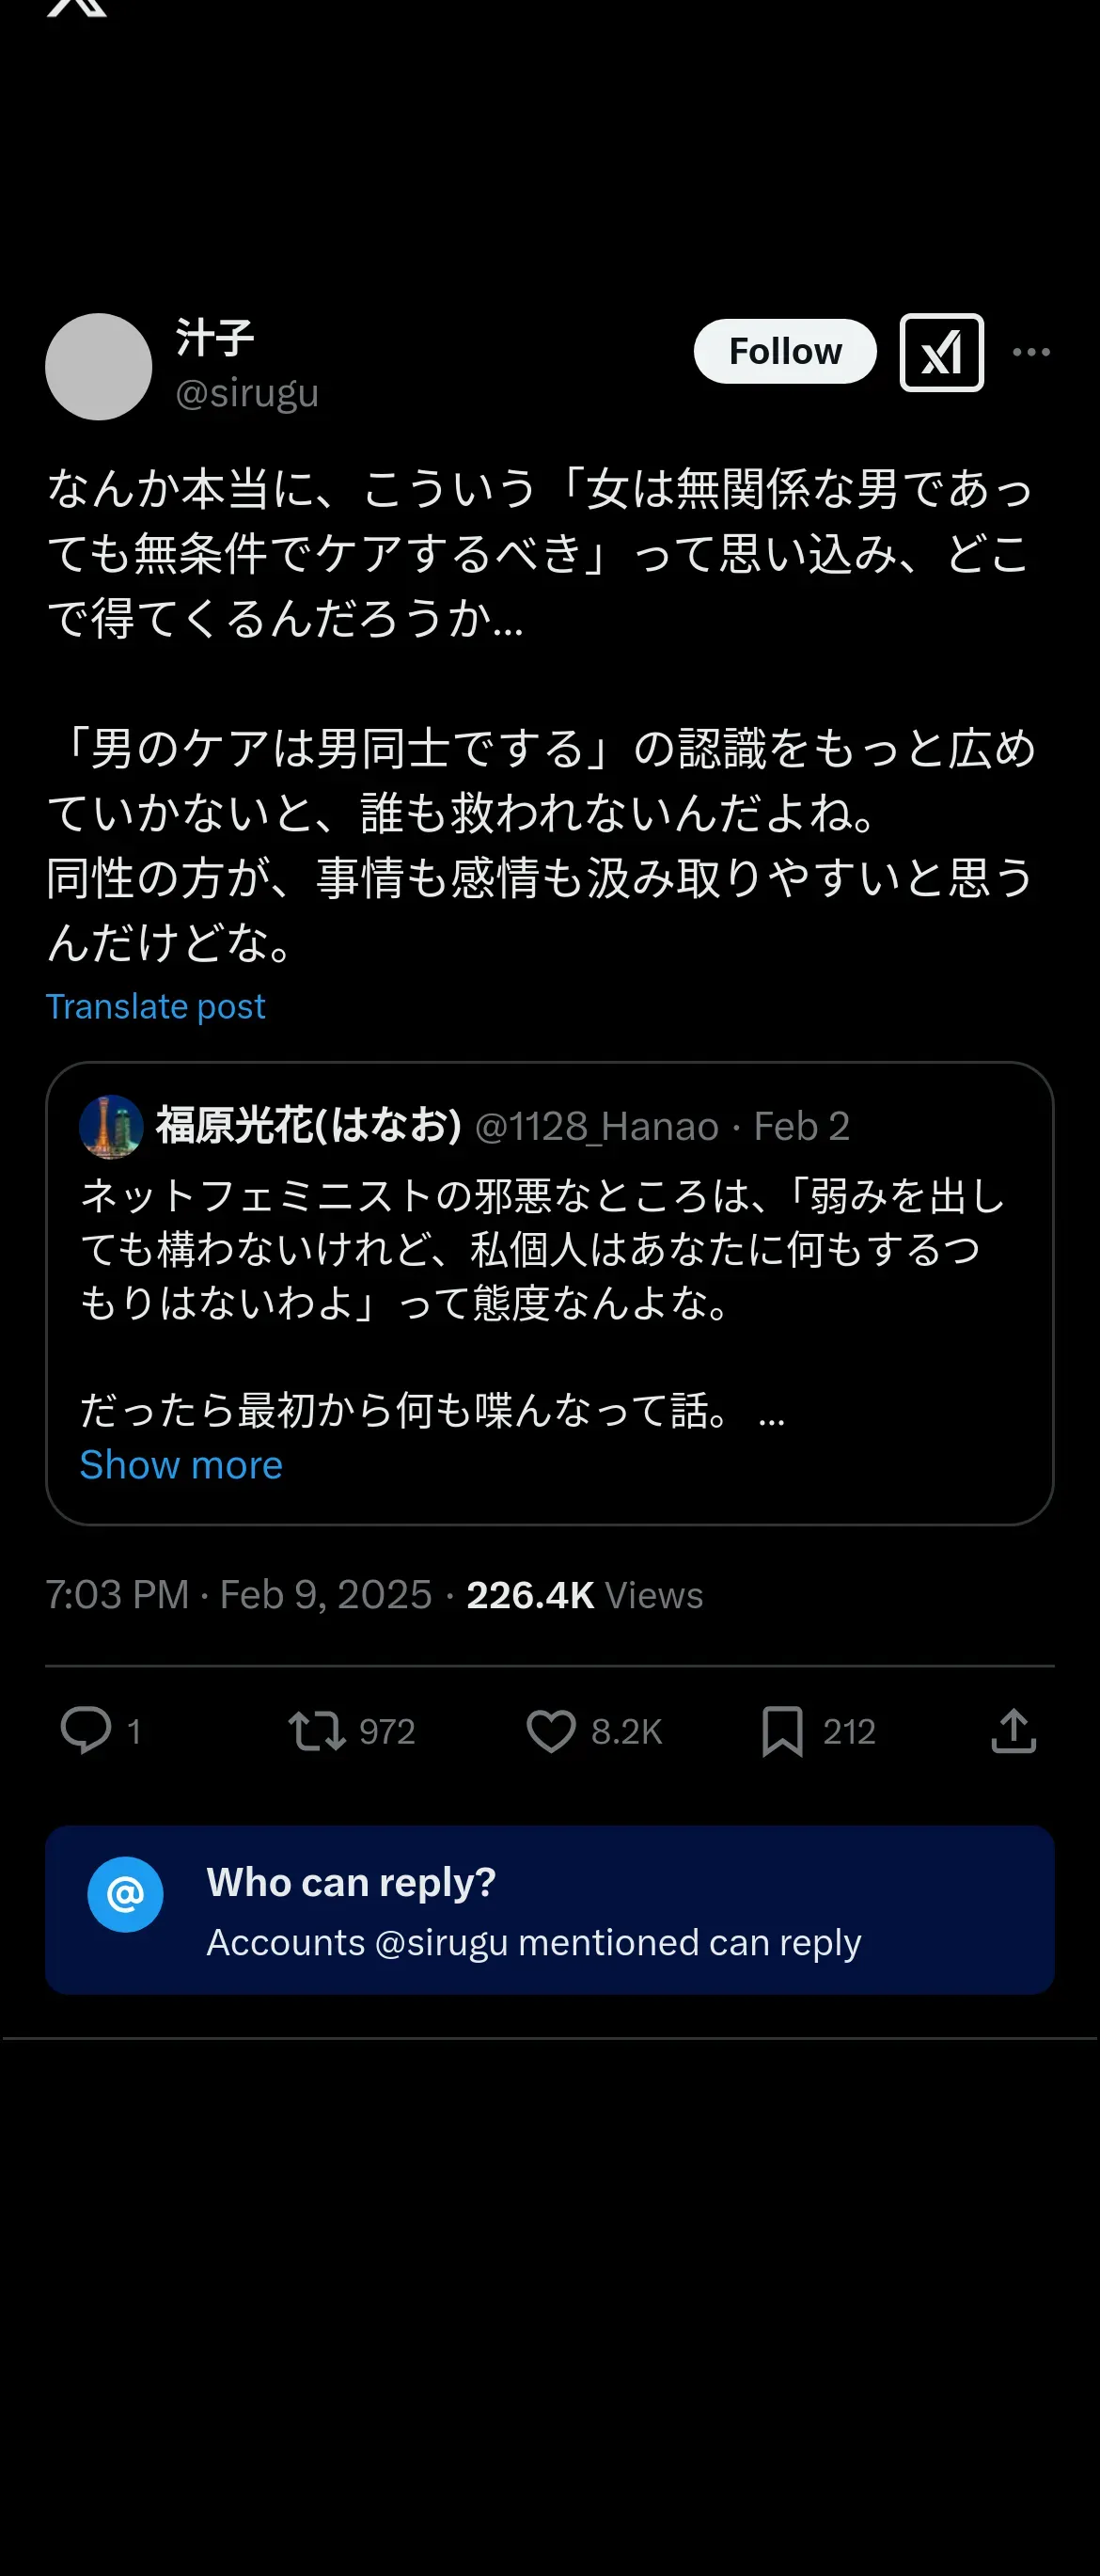
Task: Click the @sirugu handle
Action: [x=247, y=393]
